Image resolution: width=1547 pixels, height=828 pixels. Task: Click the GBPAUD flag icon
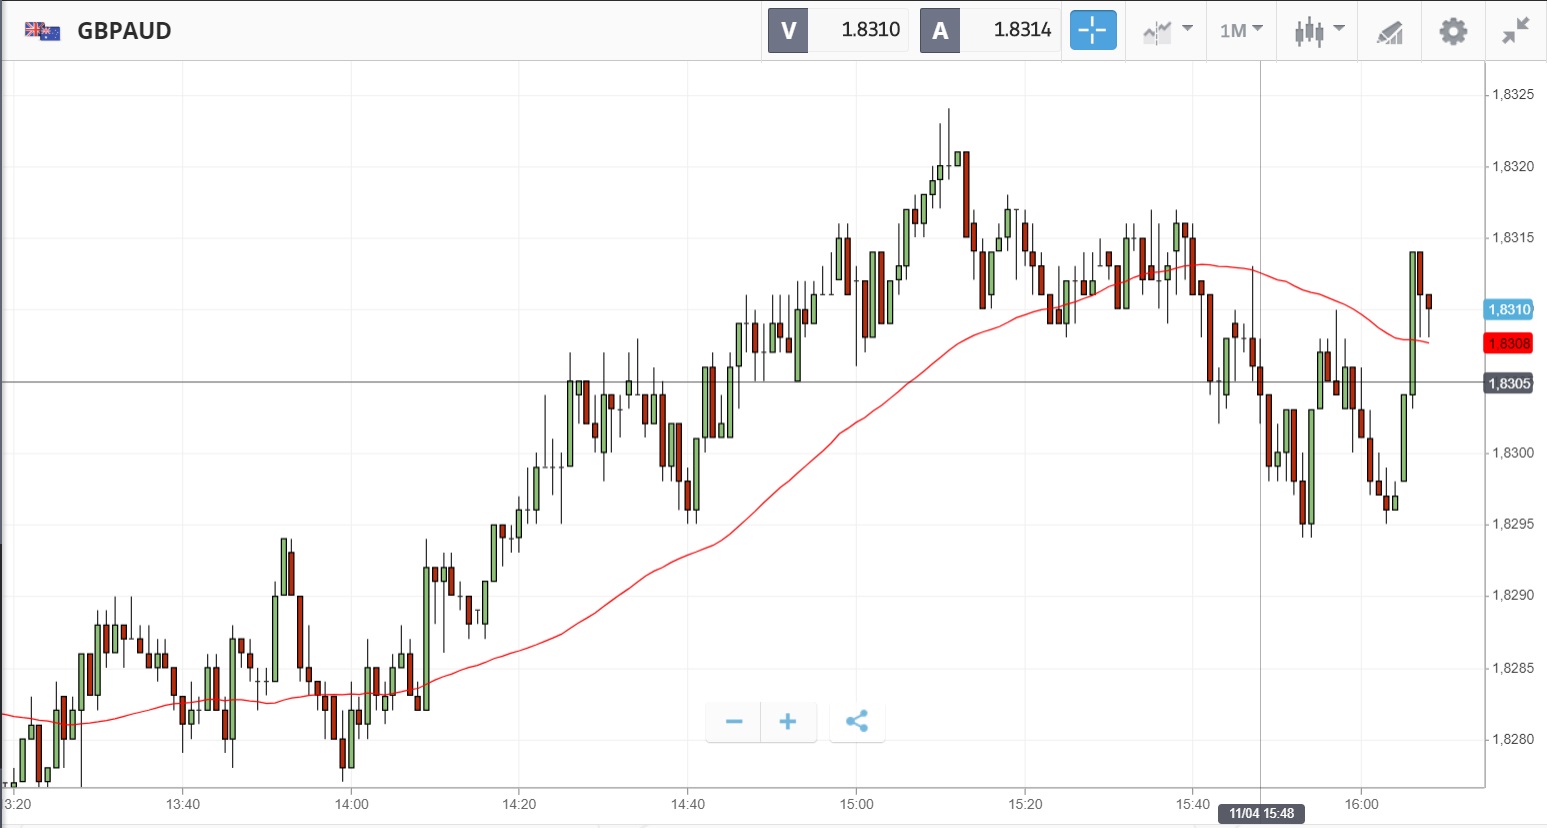tap(43, 31)
